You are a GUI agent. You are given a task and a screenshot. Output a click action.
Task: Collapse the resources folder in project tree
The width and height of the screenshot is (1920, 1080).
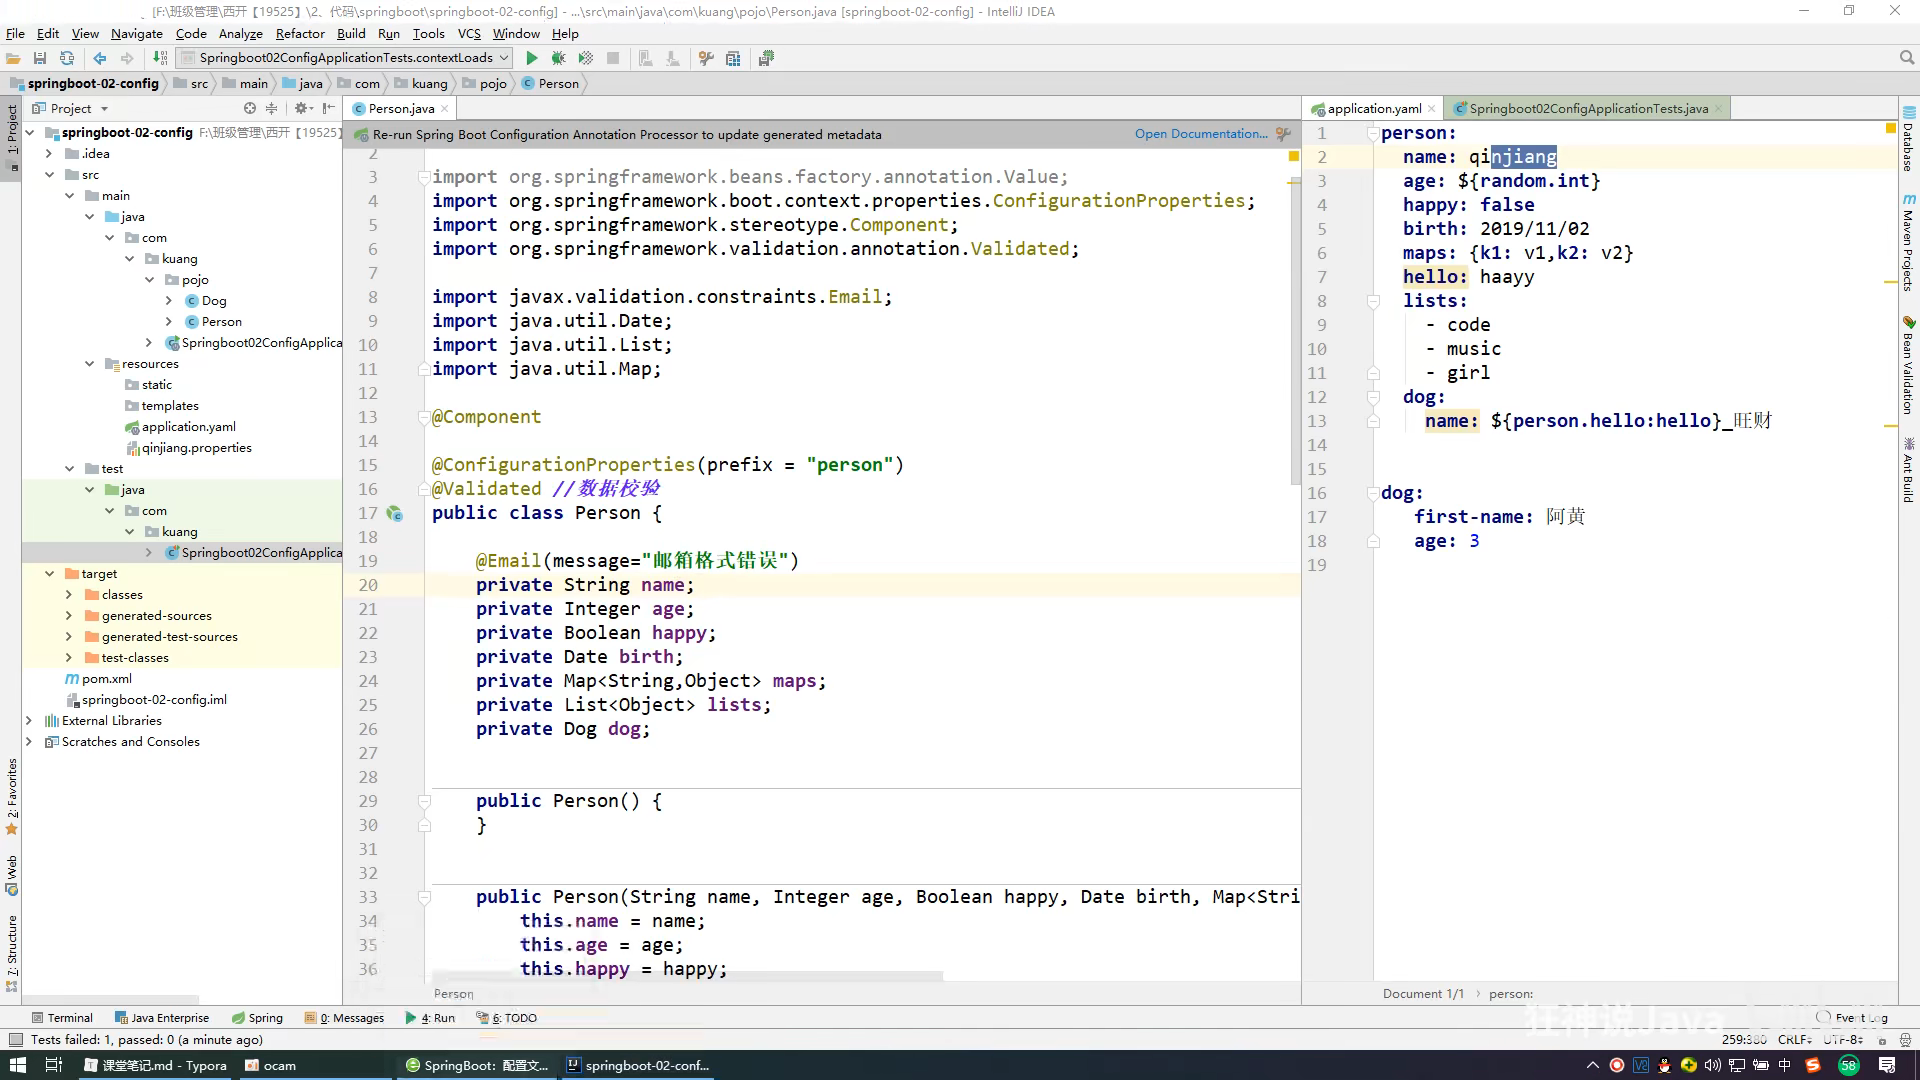(x=90, y=364)
